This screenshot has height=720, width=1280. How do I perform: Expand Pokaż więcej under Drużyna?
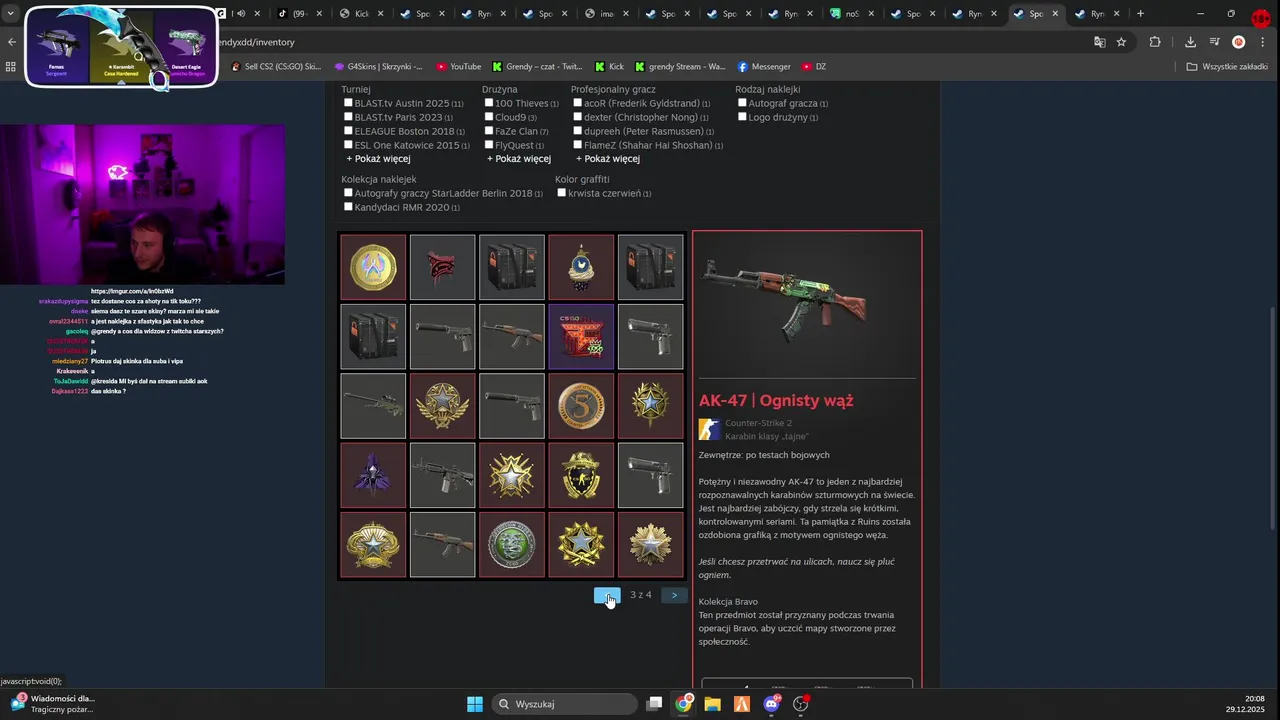click(519, 159)
